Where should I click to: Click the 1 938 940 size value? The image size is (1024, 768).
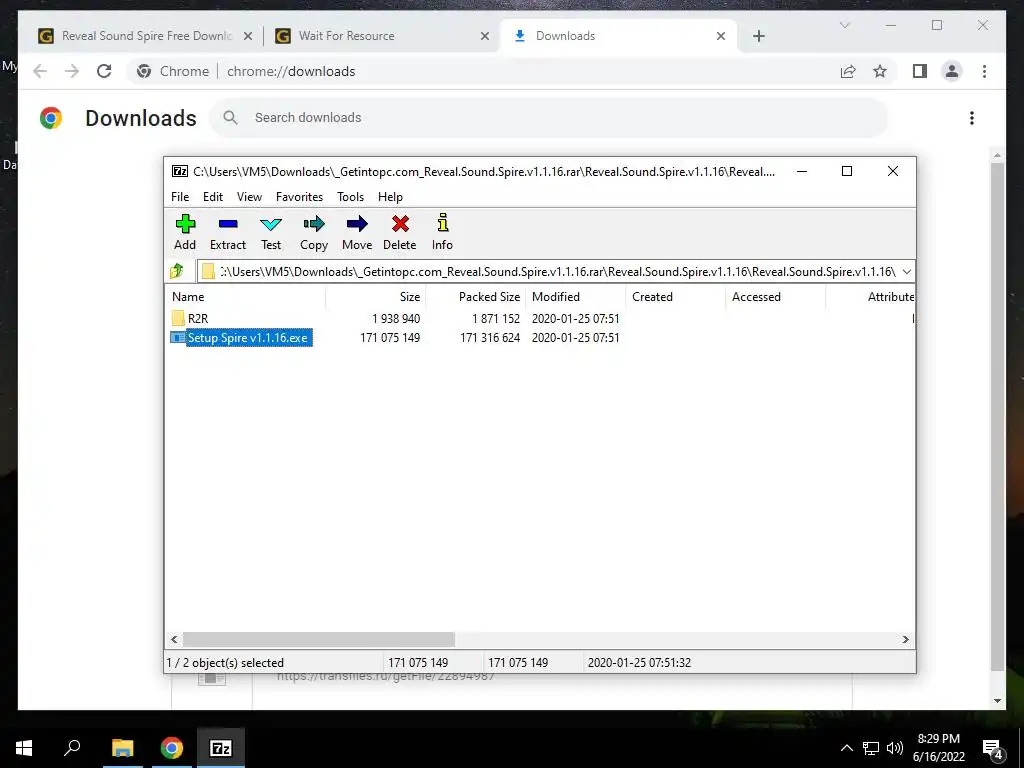click(x=396, y=319)
